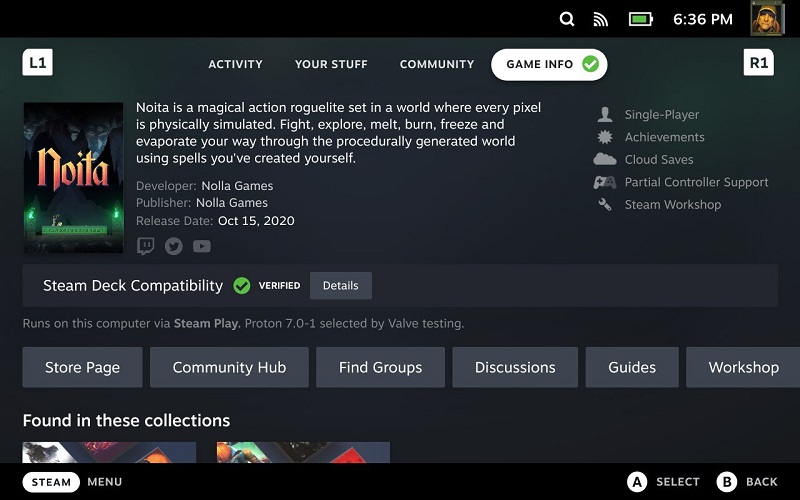Select the Single-Player feature label

tap(662, 115)
